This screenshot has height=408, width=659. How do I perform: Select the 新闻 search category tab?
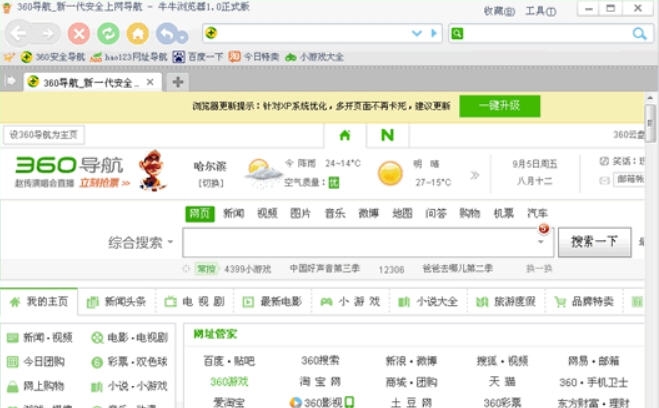(x=233, y=213)
